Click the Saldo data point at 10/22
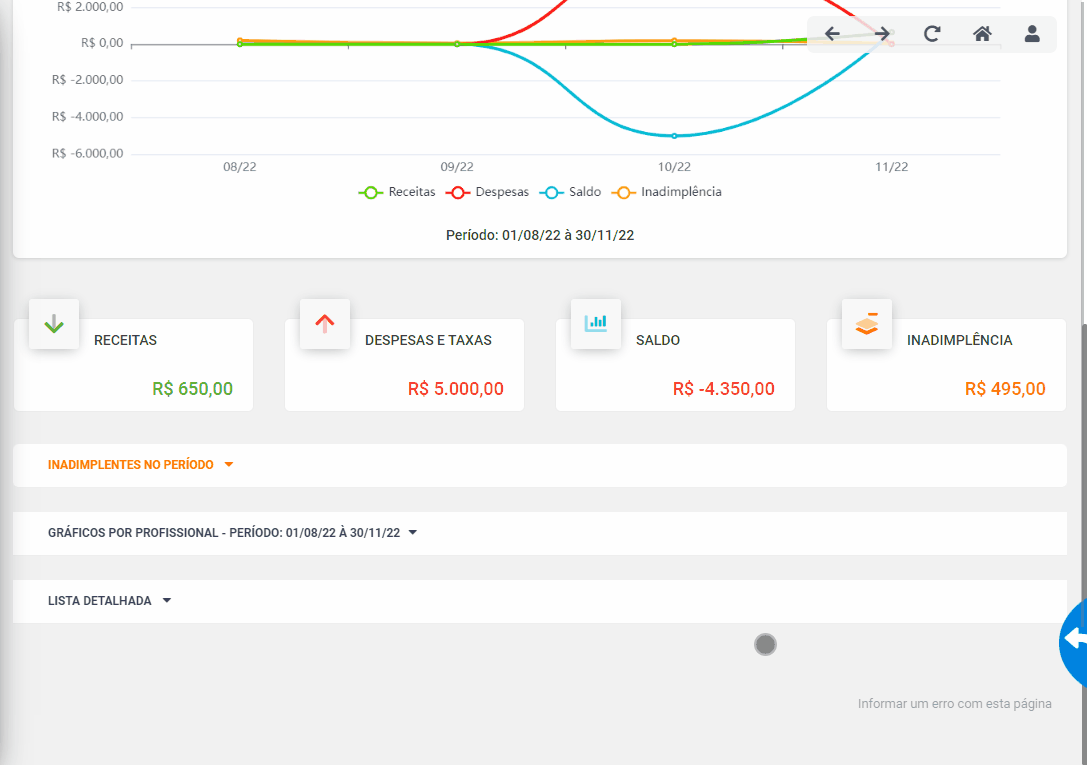1087x765 pixels. pos(675,136)
